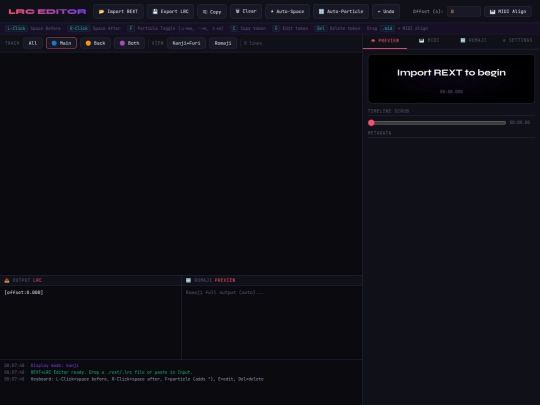Image resolution: width=540 pixels, height=405 pixels.
Task: Run Auto-Particle on the lyrics
Action: pyautogui.click(x=341, y=11)
